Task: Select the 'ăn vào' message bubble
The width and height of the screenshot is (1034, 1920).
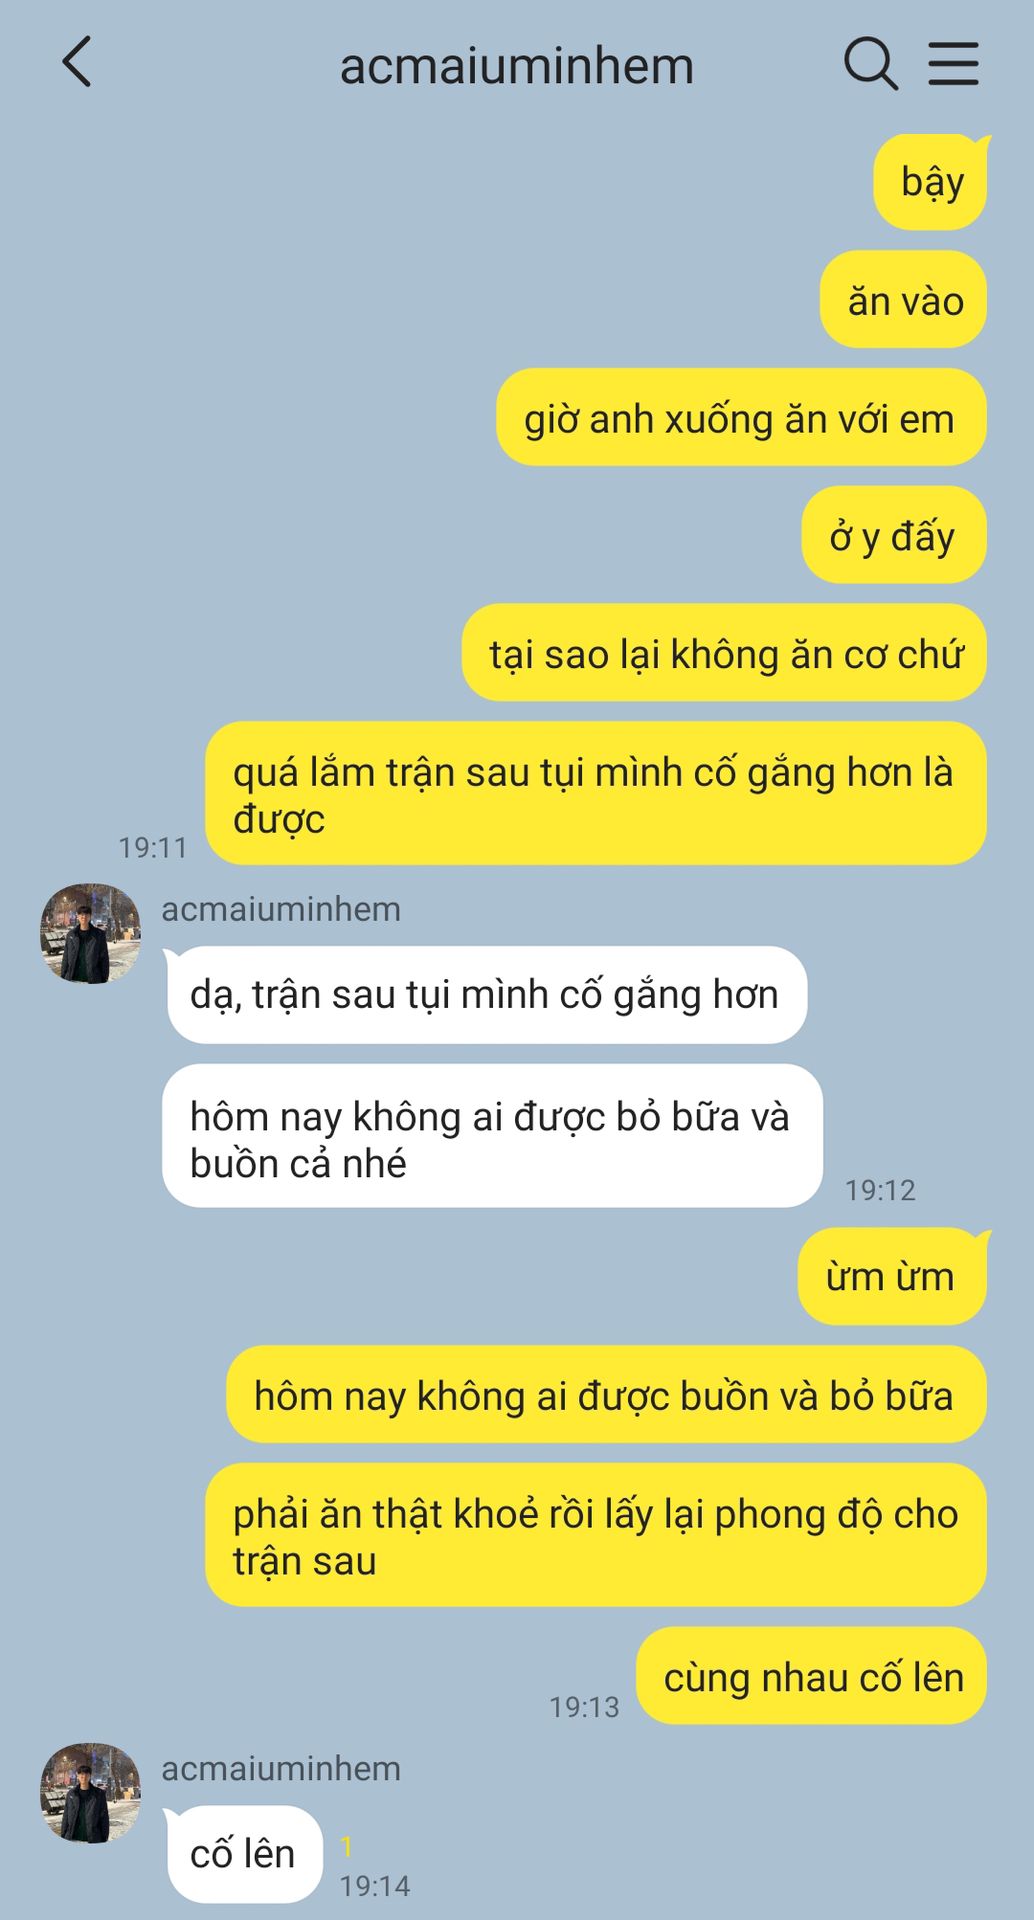Action: tap(904, 300)
